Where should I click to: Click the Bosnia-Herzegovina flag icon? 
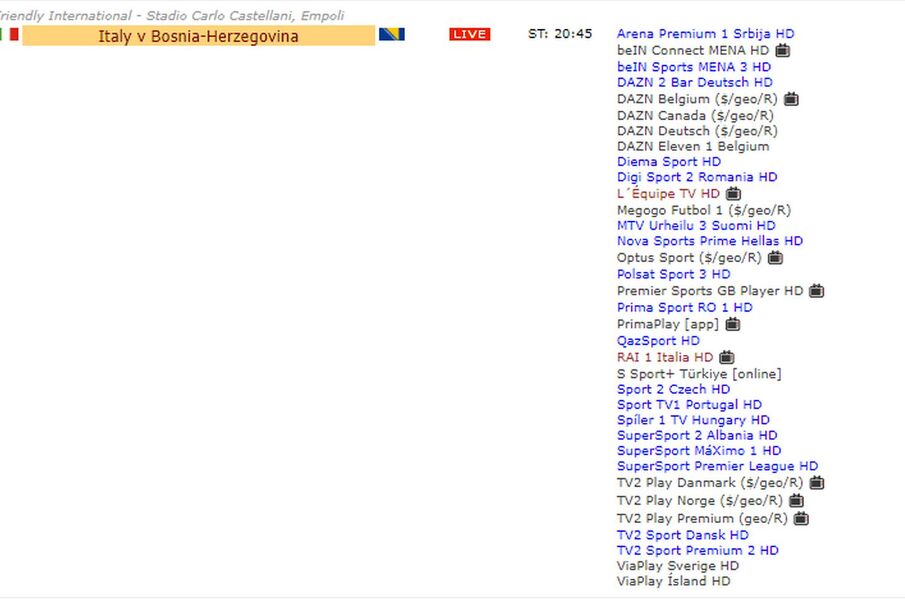coord(392,34)
